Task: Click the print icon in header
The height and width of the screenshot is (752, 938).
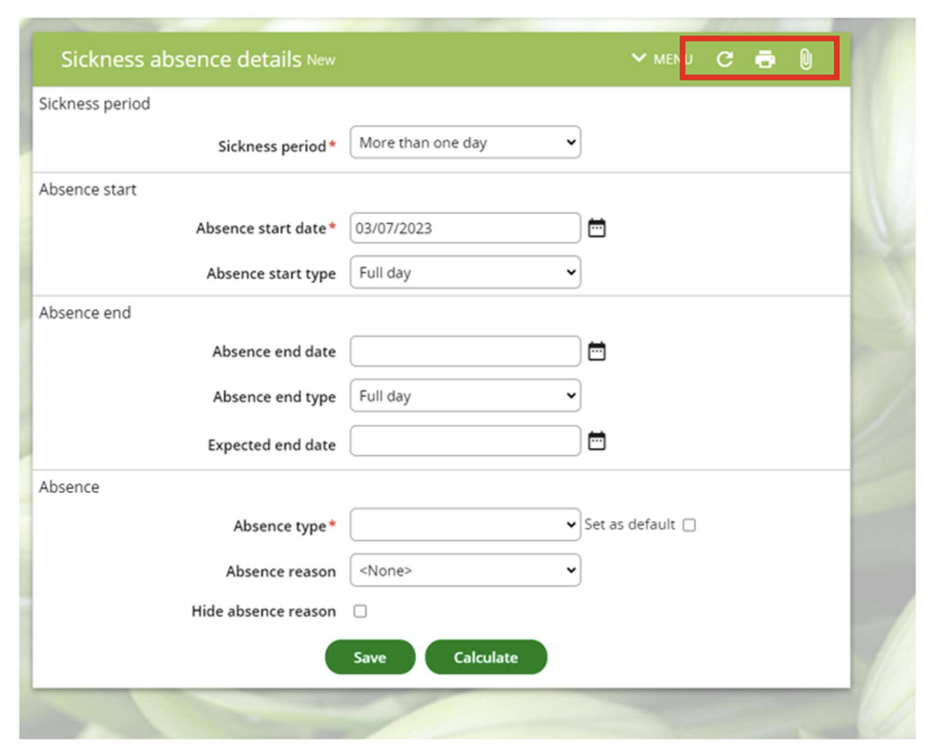Action: point(765,60)
